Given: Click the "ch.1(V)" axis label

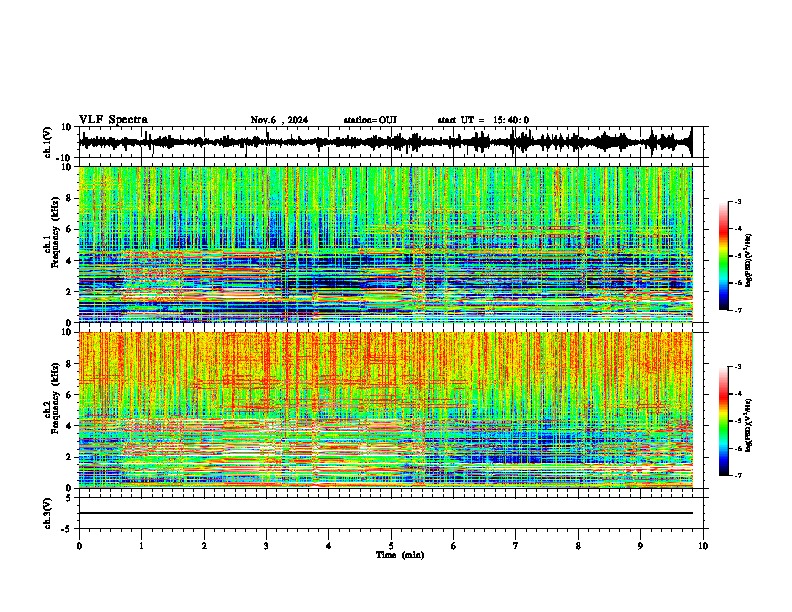Looking at the screenshot, I should pyautogui.click(x=48, y=142).
